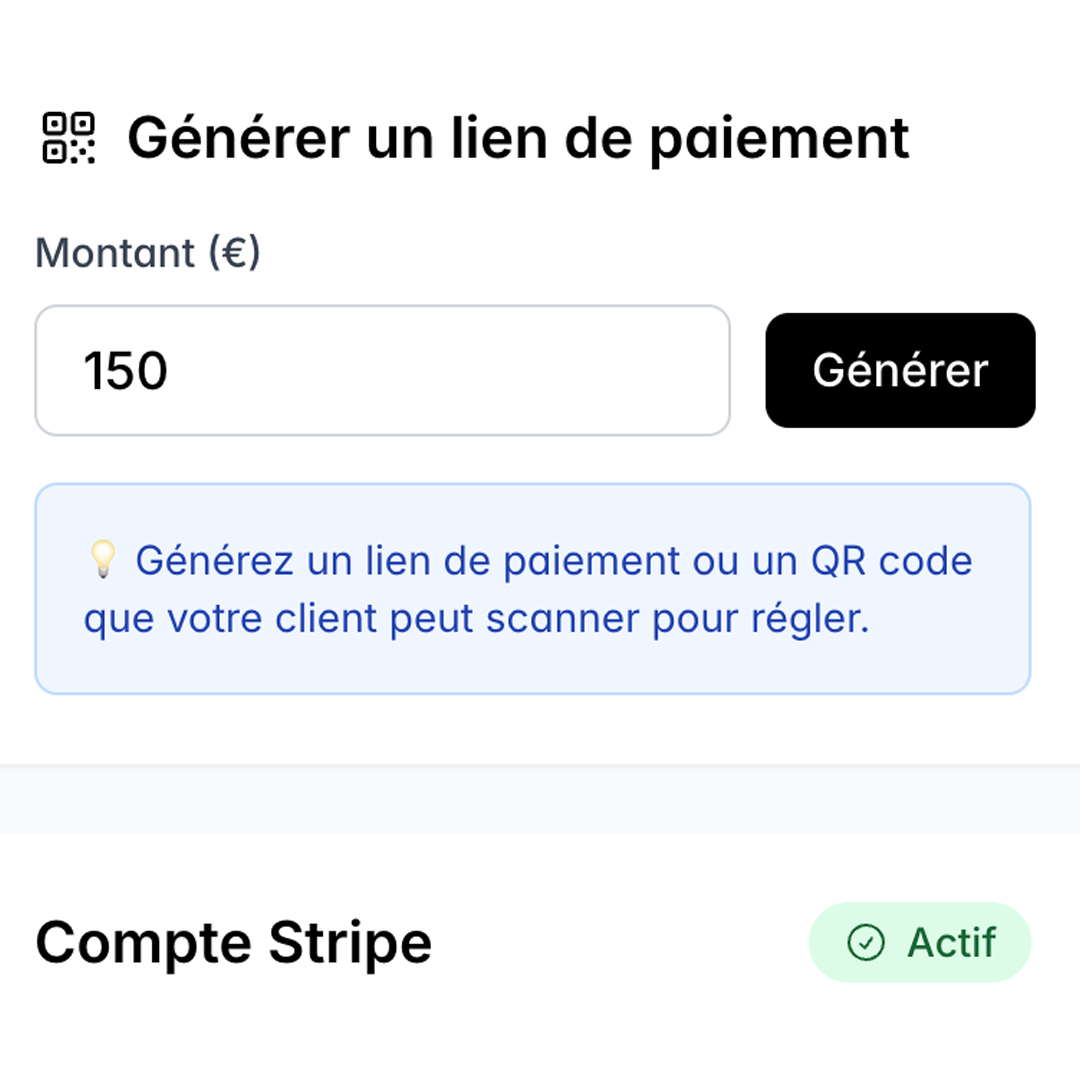
Task: Click the green Actif pill to change Stripe status
Action: point(919,942)
